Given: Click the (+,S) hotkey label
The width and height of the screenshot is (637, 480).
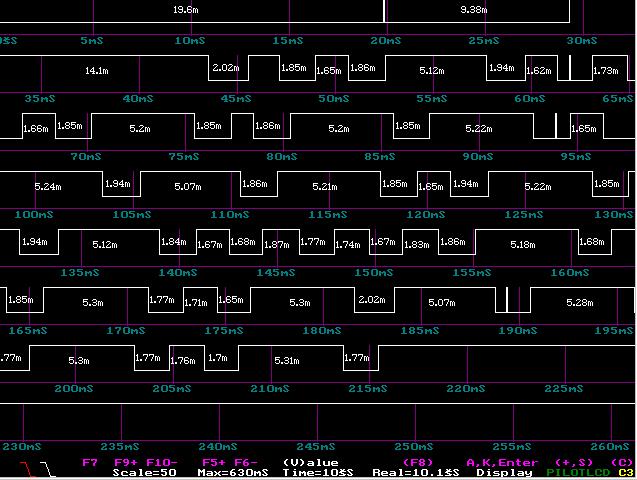Looking at the screenshot, I should pos(574,463).
